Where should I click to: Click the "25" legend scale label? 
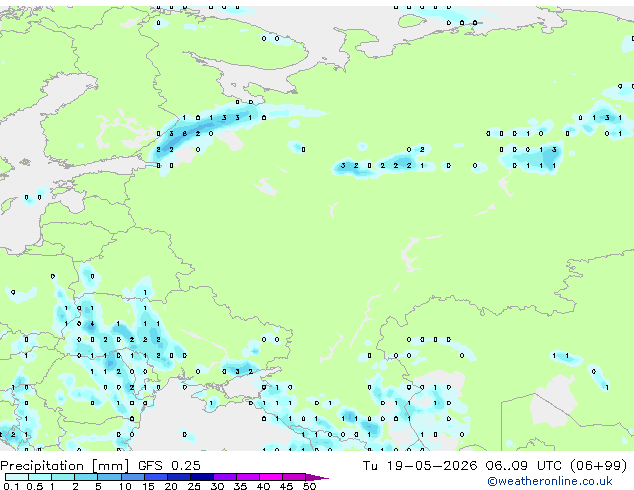pyautogui.click(x=194, y=486)
